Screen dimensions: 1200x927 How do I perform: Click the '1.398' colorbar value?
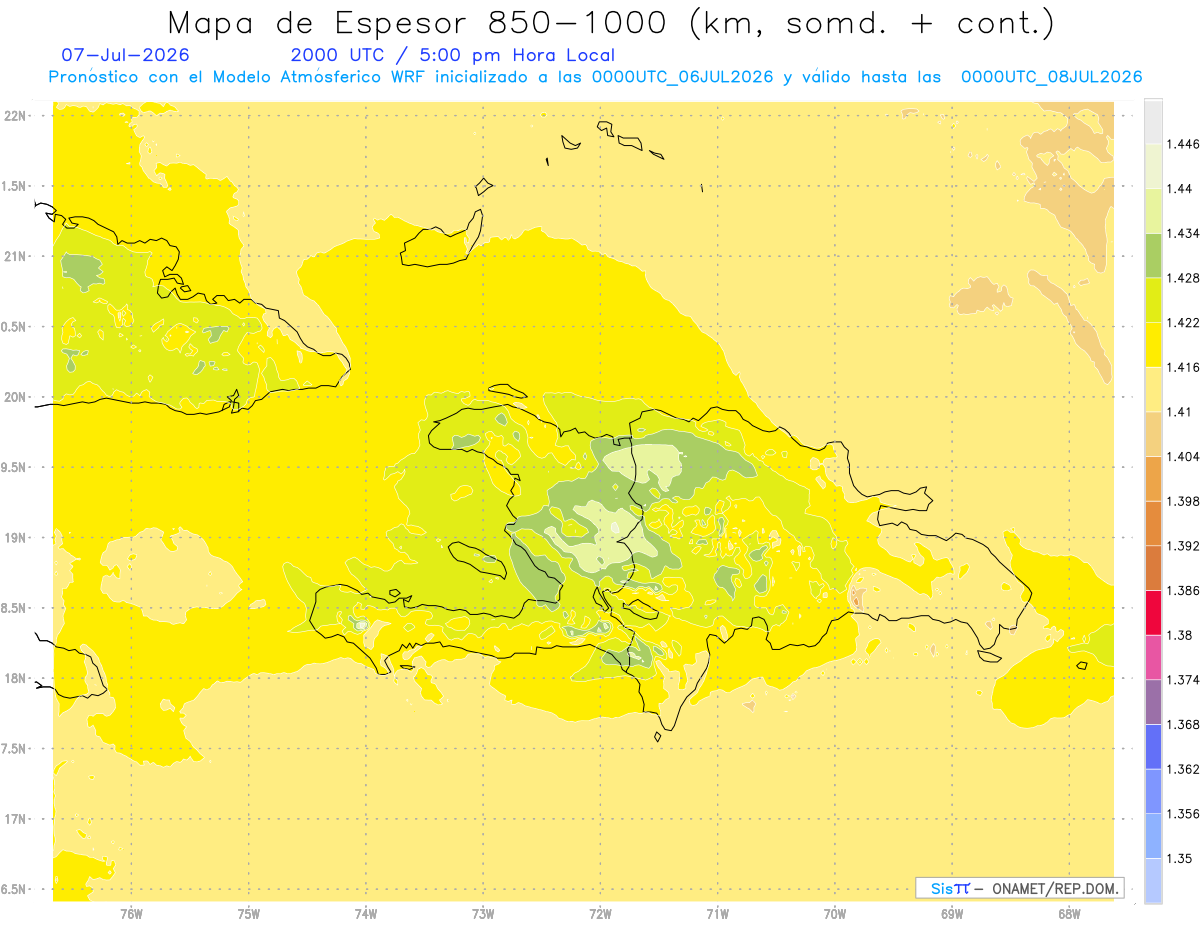[1182, 501]
